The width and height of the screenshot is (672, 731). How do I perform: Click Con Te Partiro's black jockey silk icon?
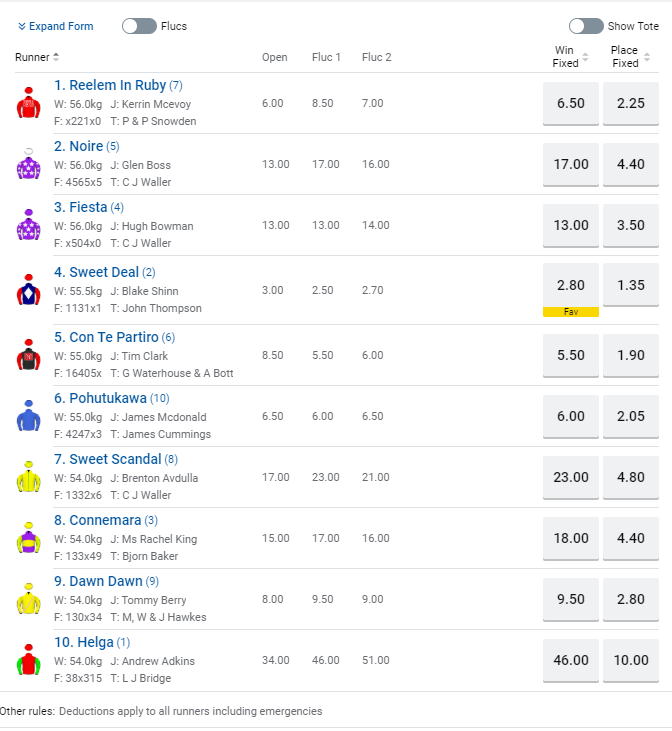28,355
